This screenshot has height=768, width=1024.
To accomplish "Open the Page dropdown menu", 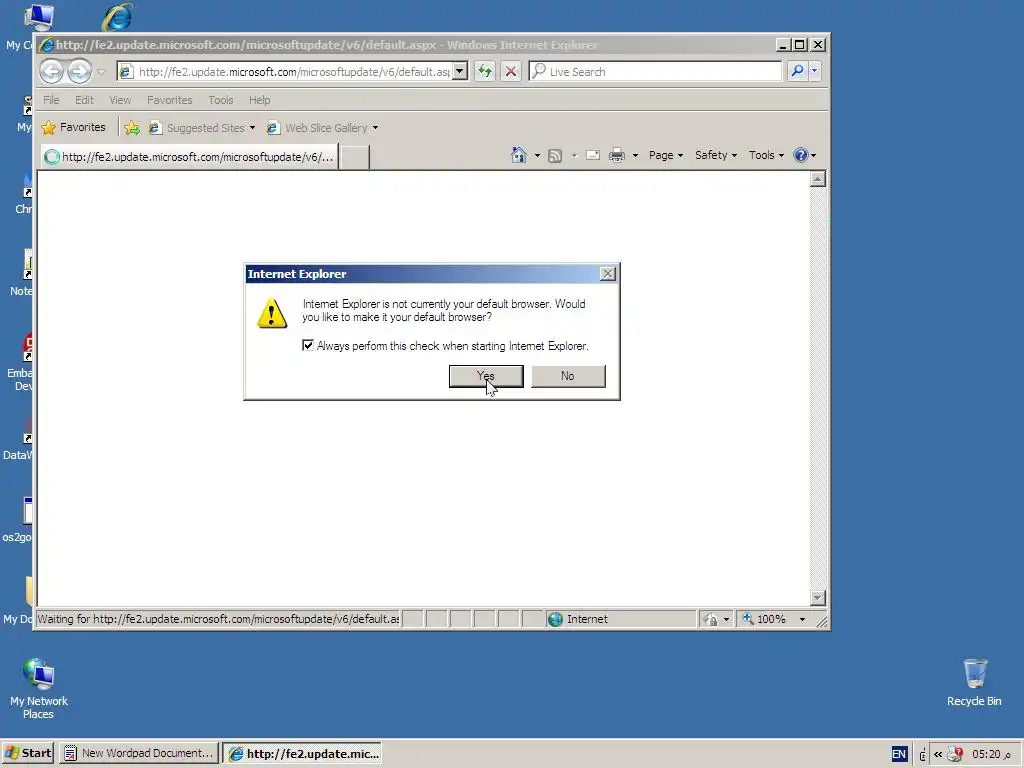I will click(665, 155).
